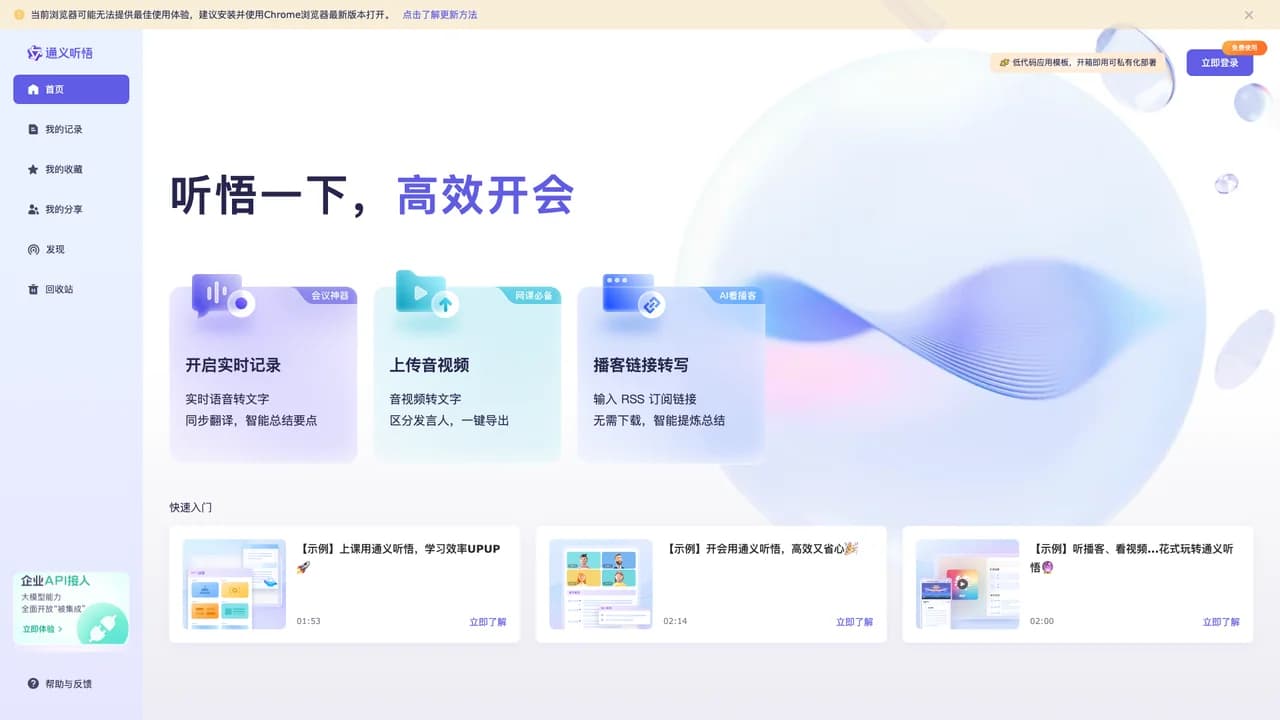Click the people icon beside 我的分享
This screenshot has width=1280, height=720.
33,209
